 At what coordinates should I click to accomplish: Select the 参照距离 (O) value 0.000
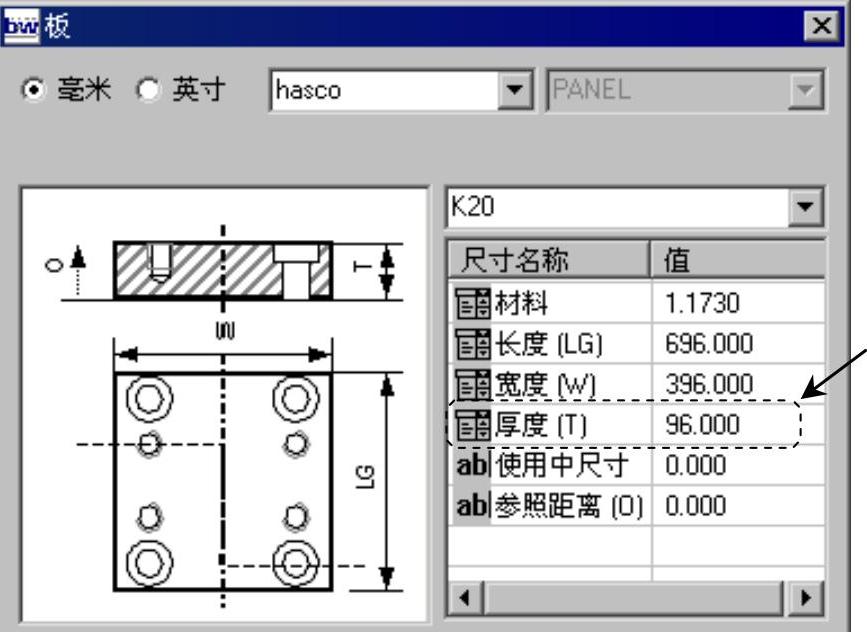(x=696, y=506)
